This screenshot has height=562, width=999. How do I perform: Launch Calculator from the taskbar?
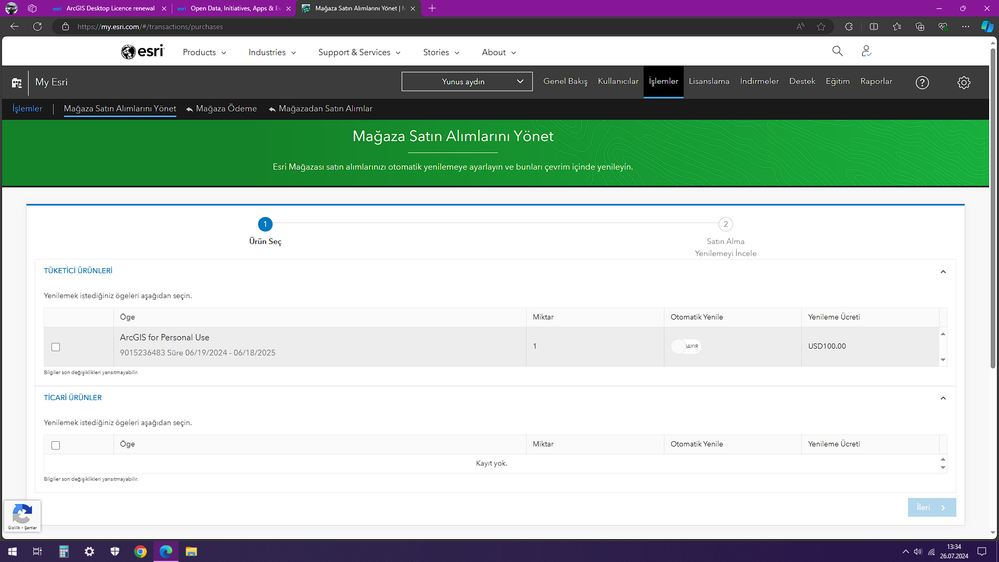point(64,551)
